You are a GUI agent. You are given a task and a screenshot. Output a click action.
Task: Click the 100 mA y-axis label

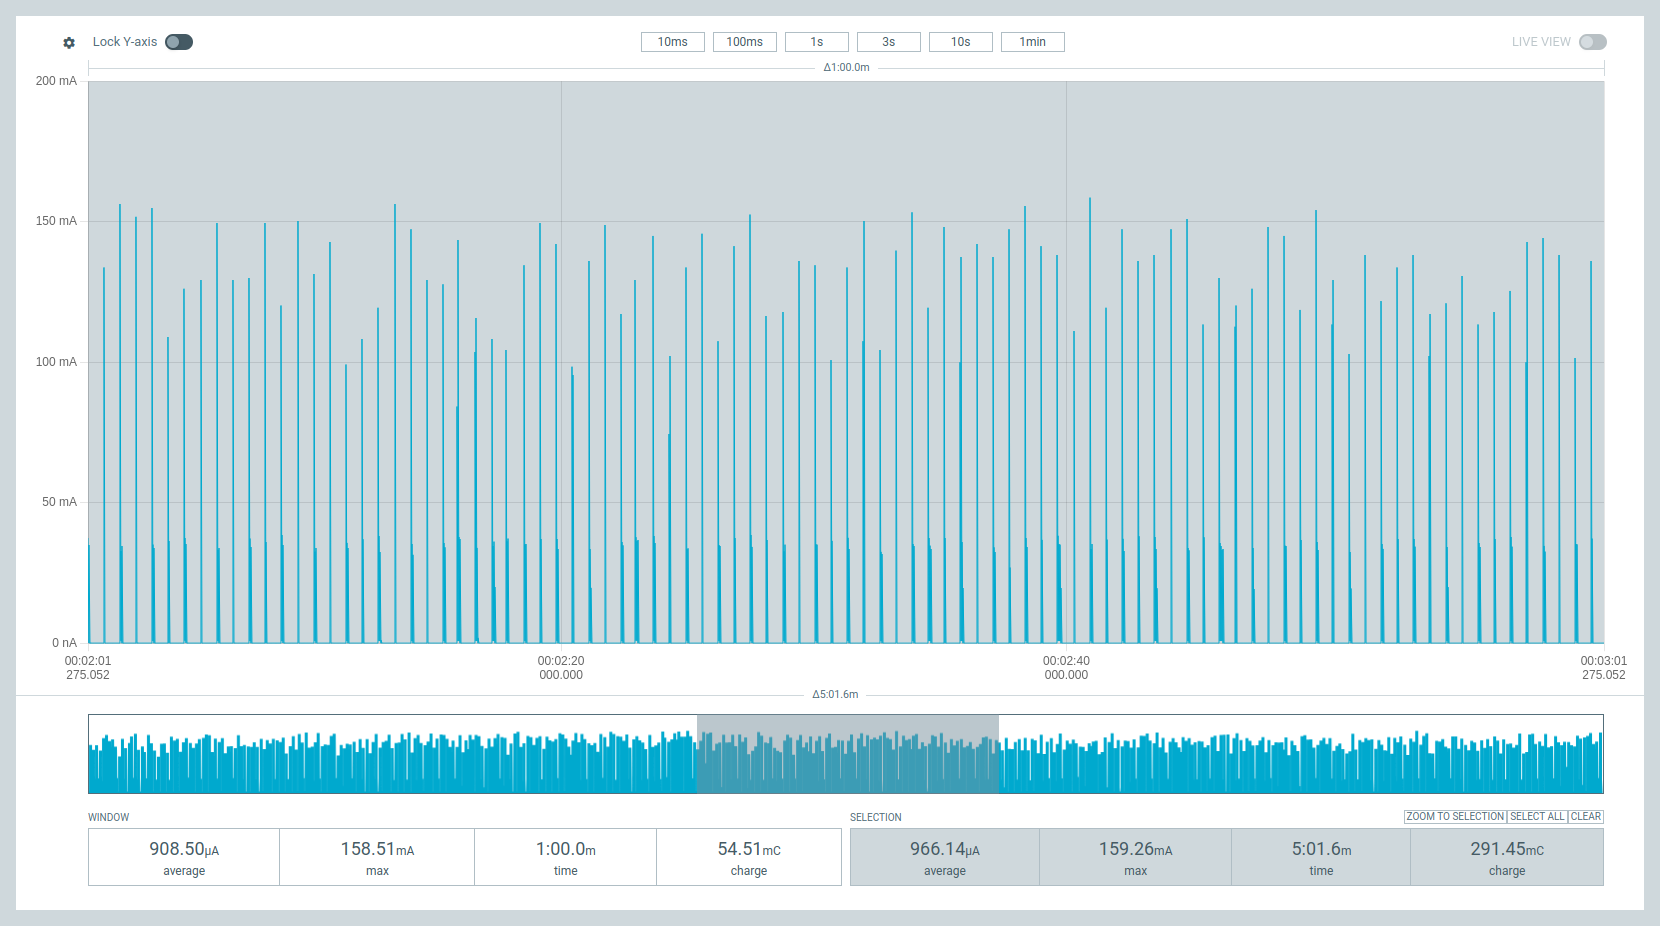pos(56,362)
